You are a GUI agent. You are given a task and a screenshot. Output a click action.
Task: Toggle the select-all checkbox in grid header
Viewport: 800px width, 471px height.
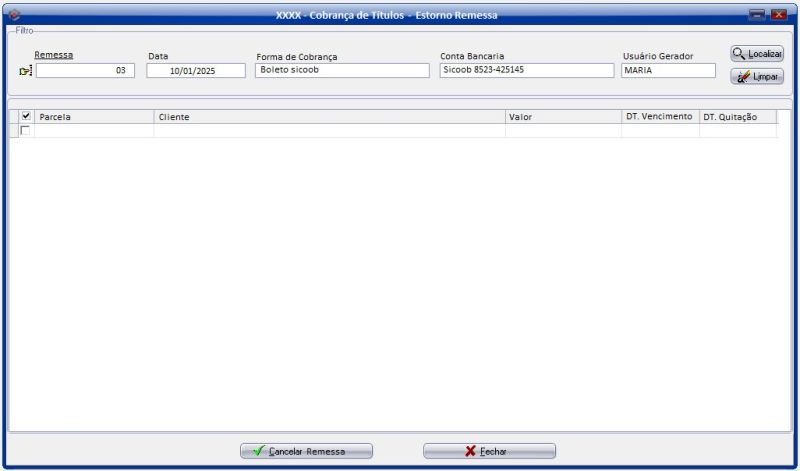26,116
